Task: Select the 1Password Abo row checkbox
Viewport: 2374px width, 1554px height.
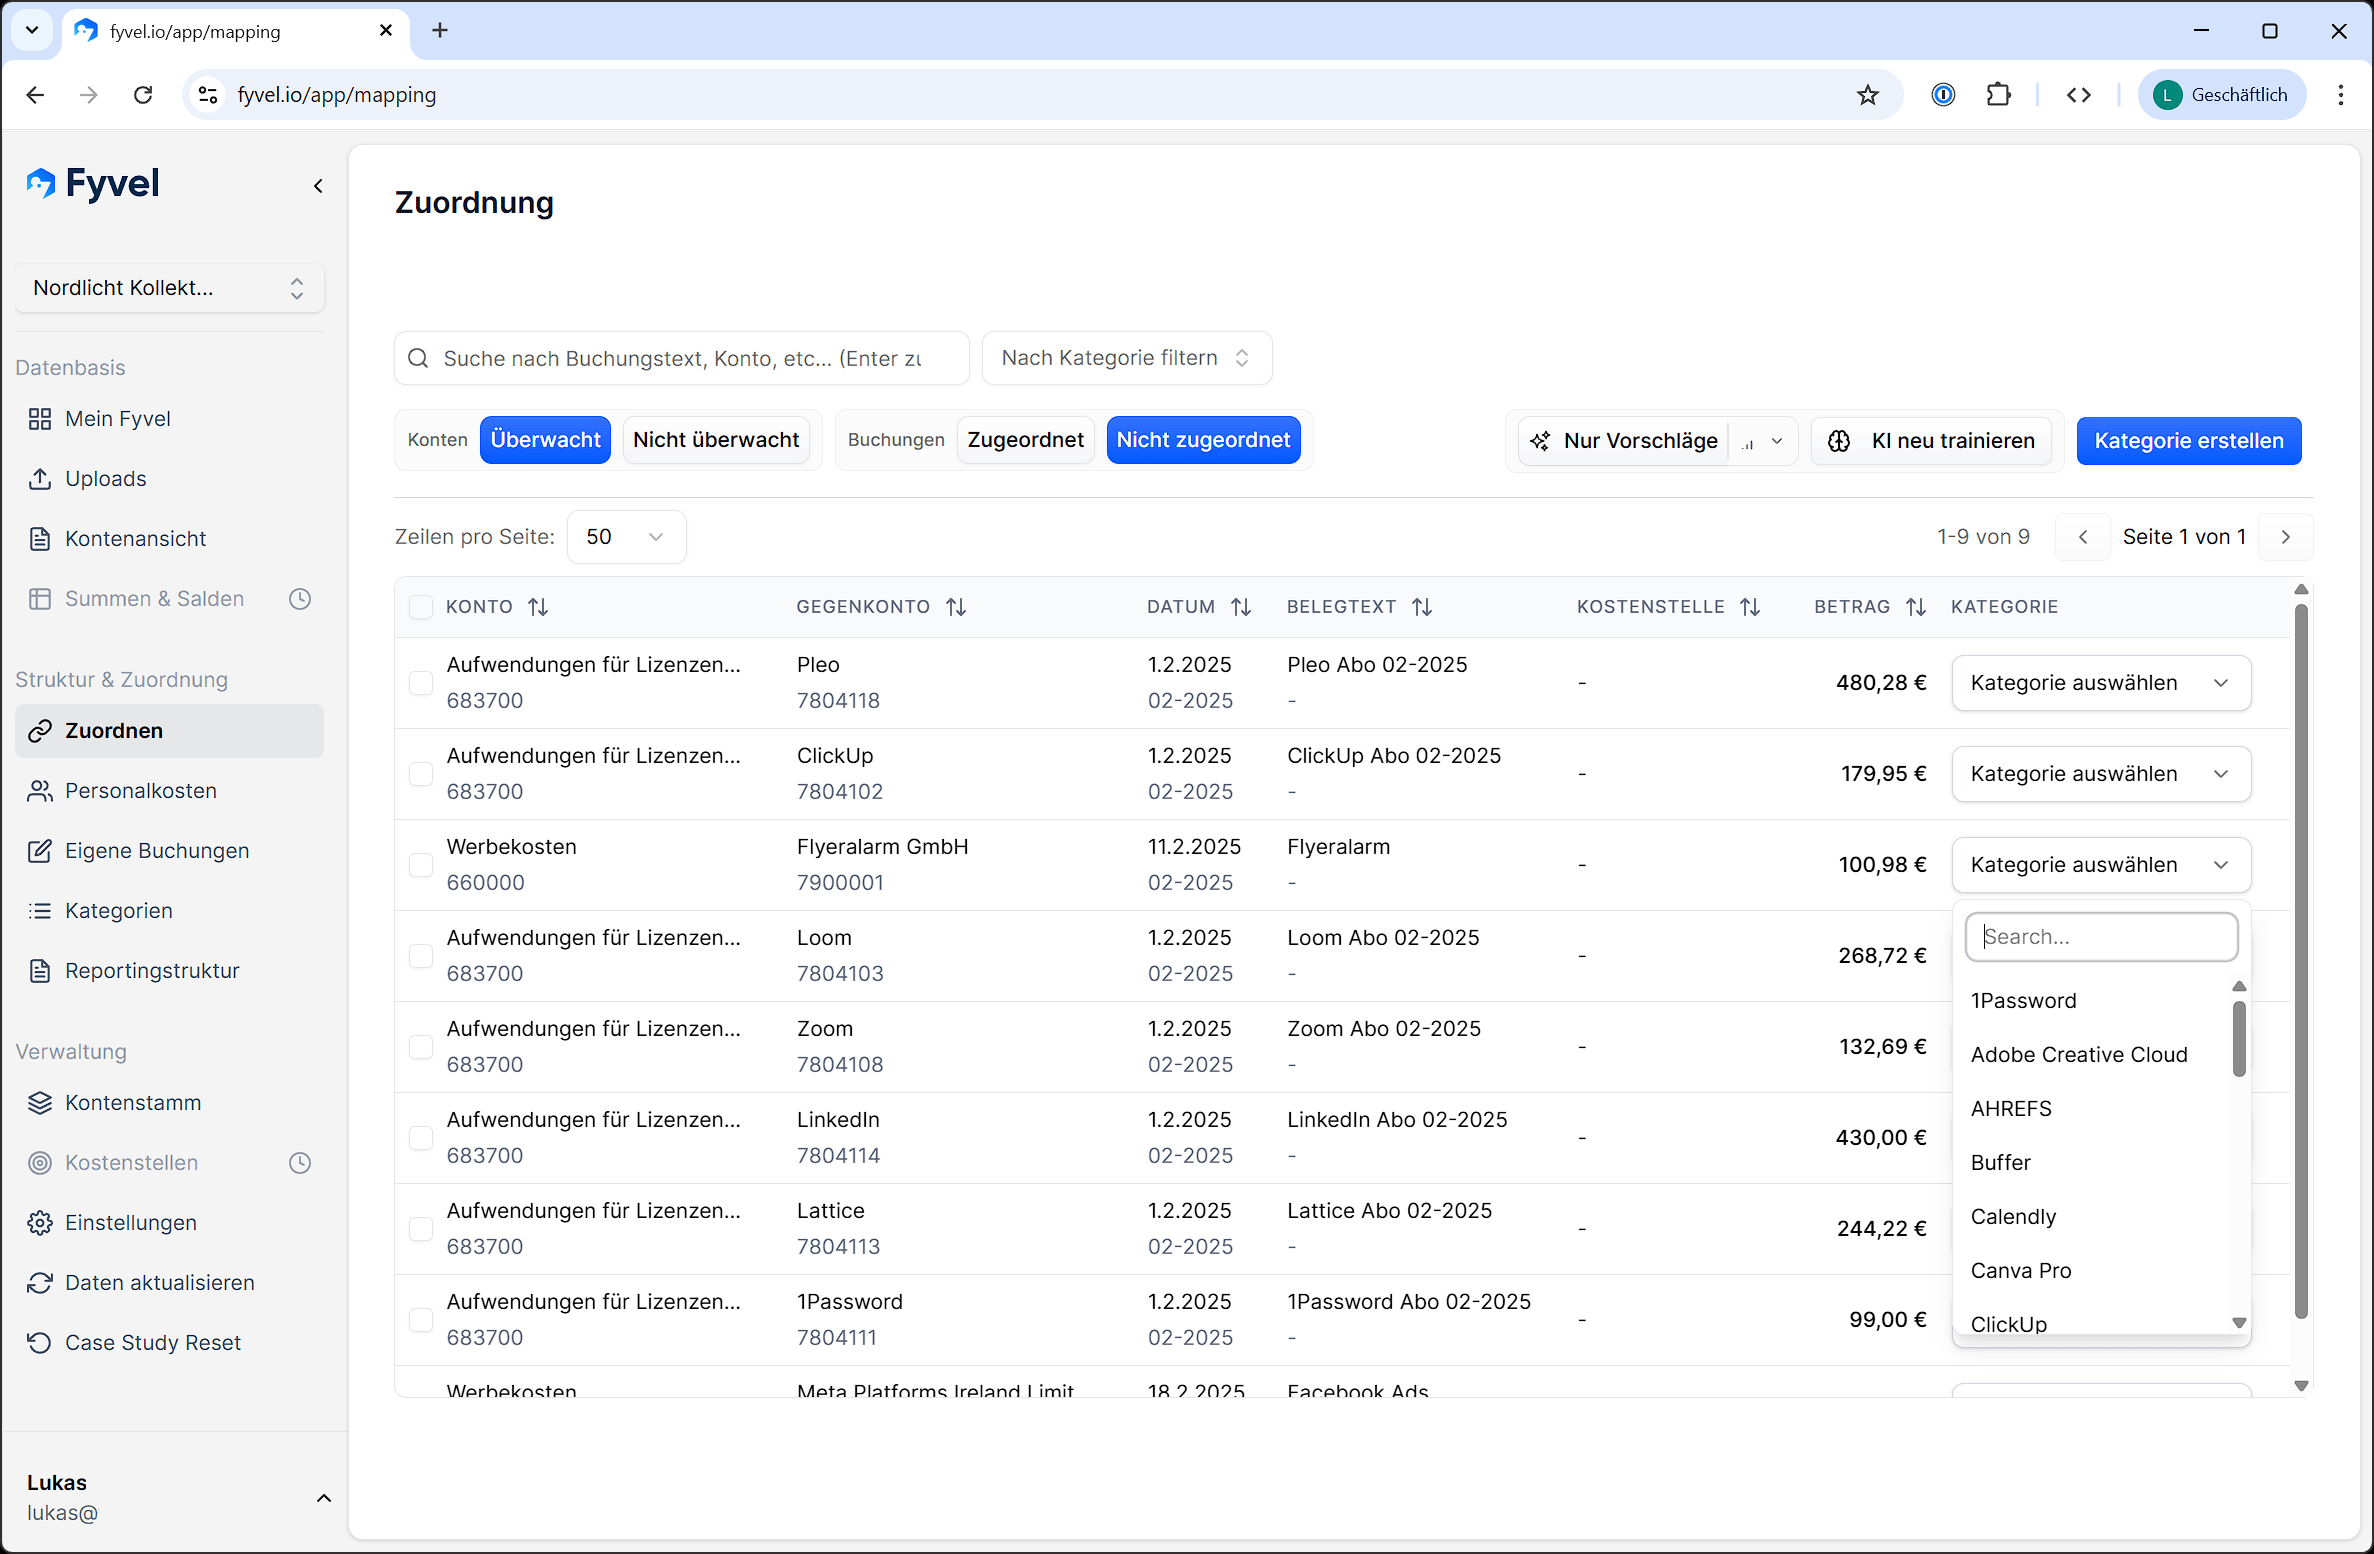Action: tap(421, 1320)
